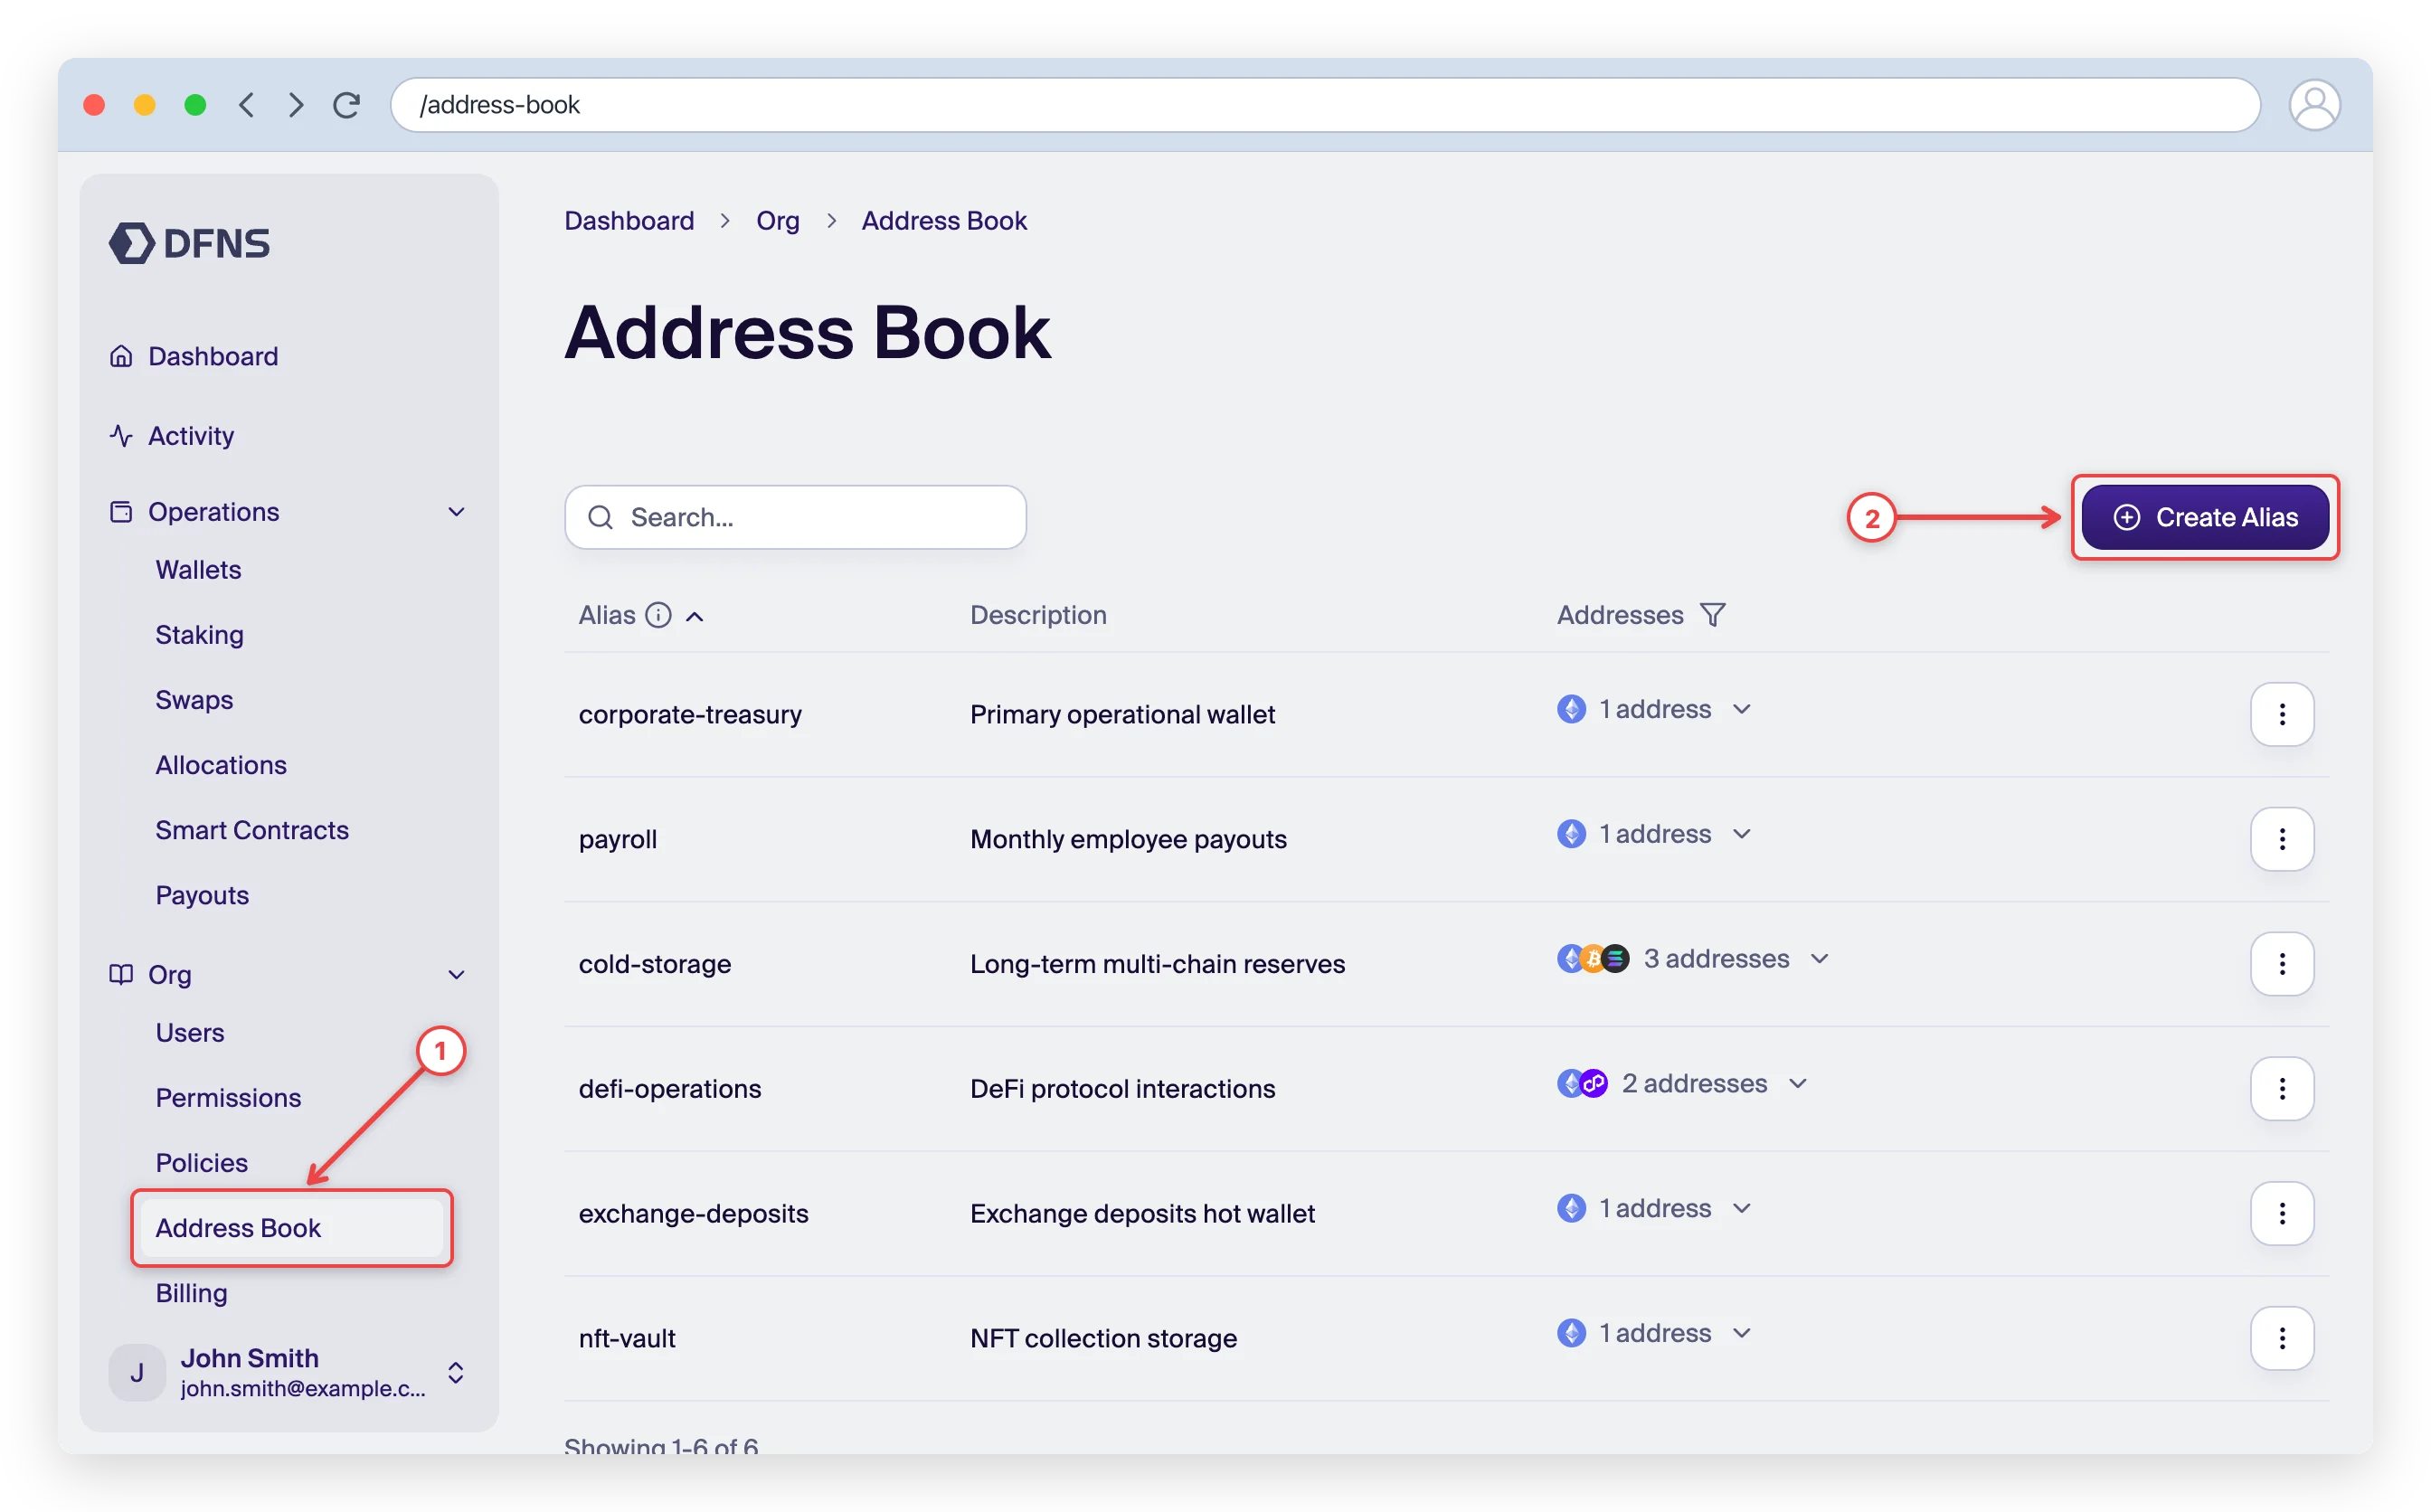Screen dimensions: 2431x1512
Task: Click the "Long-term multi-chain reserves" description
Action: pos(1158,964)
